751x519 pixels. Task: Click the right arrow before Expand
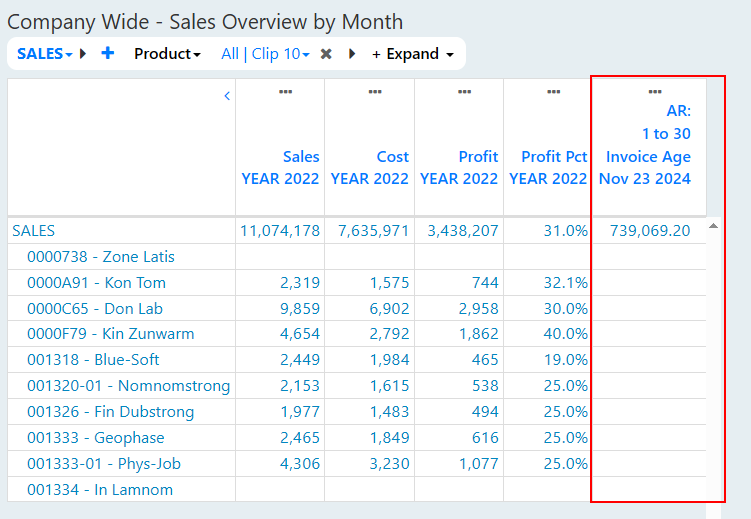click(x=352, y=54)
